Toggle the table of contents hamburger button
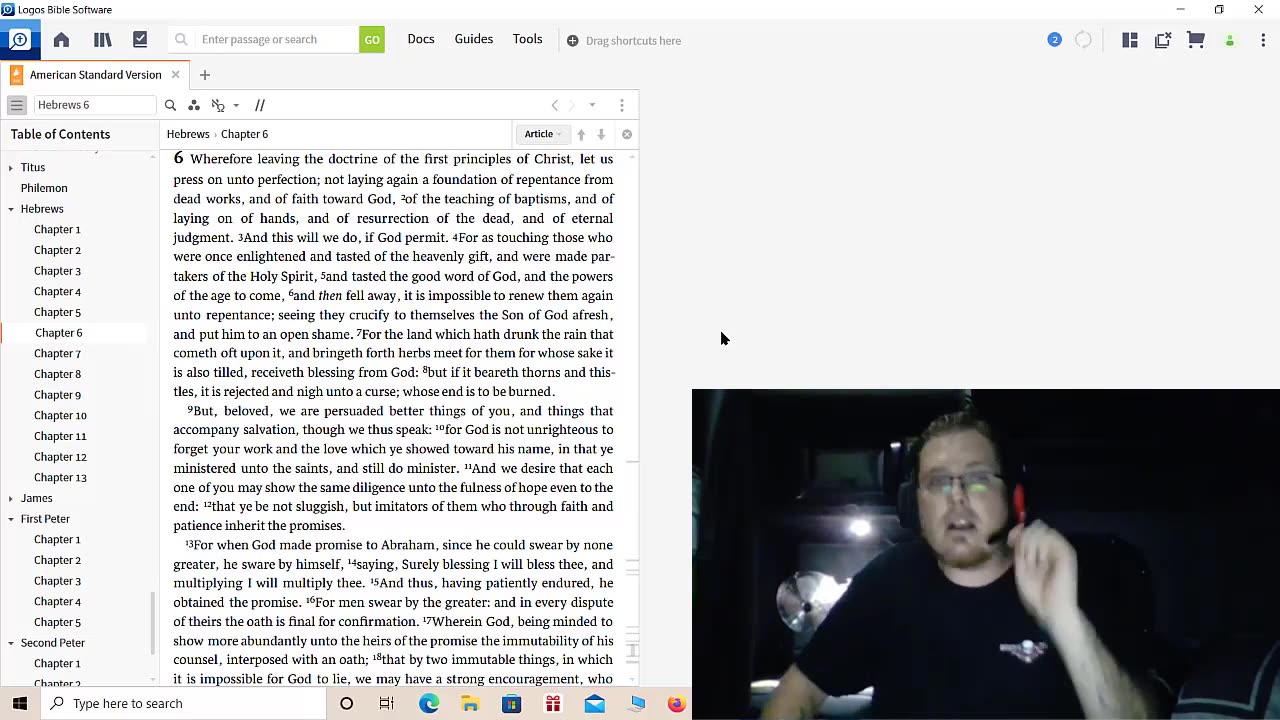Viewport: 1280px width, 720px height. click(17, 105)
